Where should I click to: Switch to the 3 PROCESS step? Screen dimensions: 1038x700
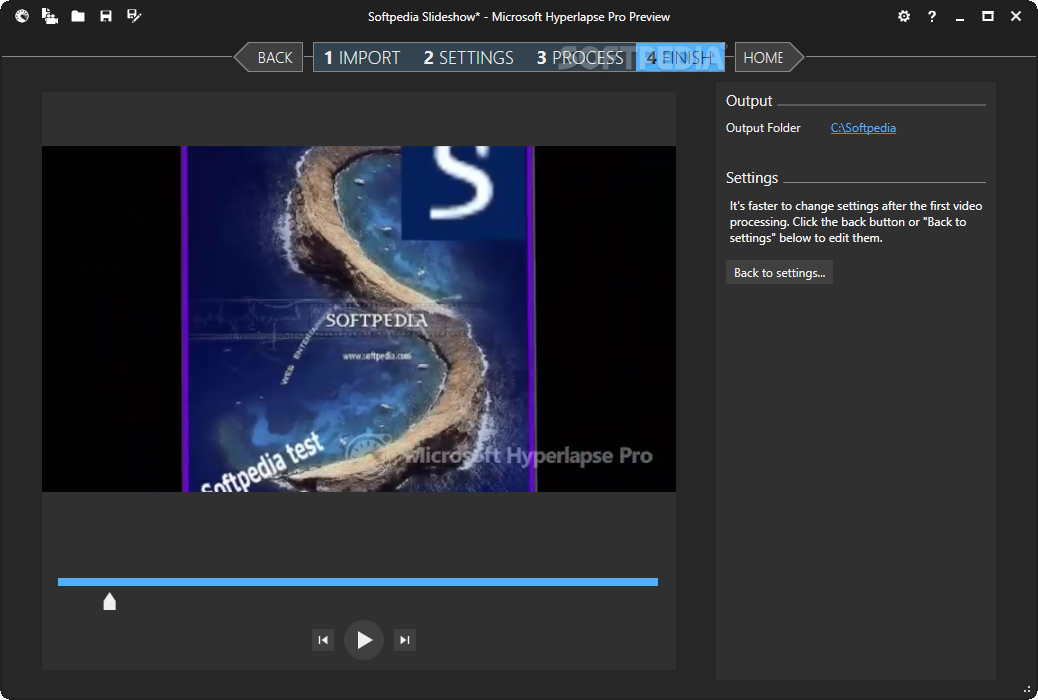[580, 58]
